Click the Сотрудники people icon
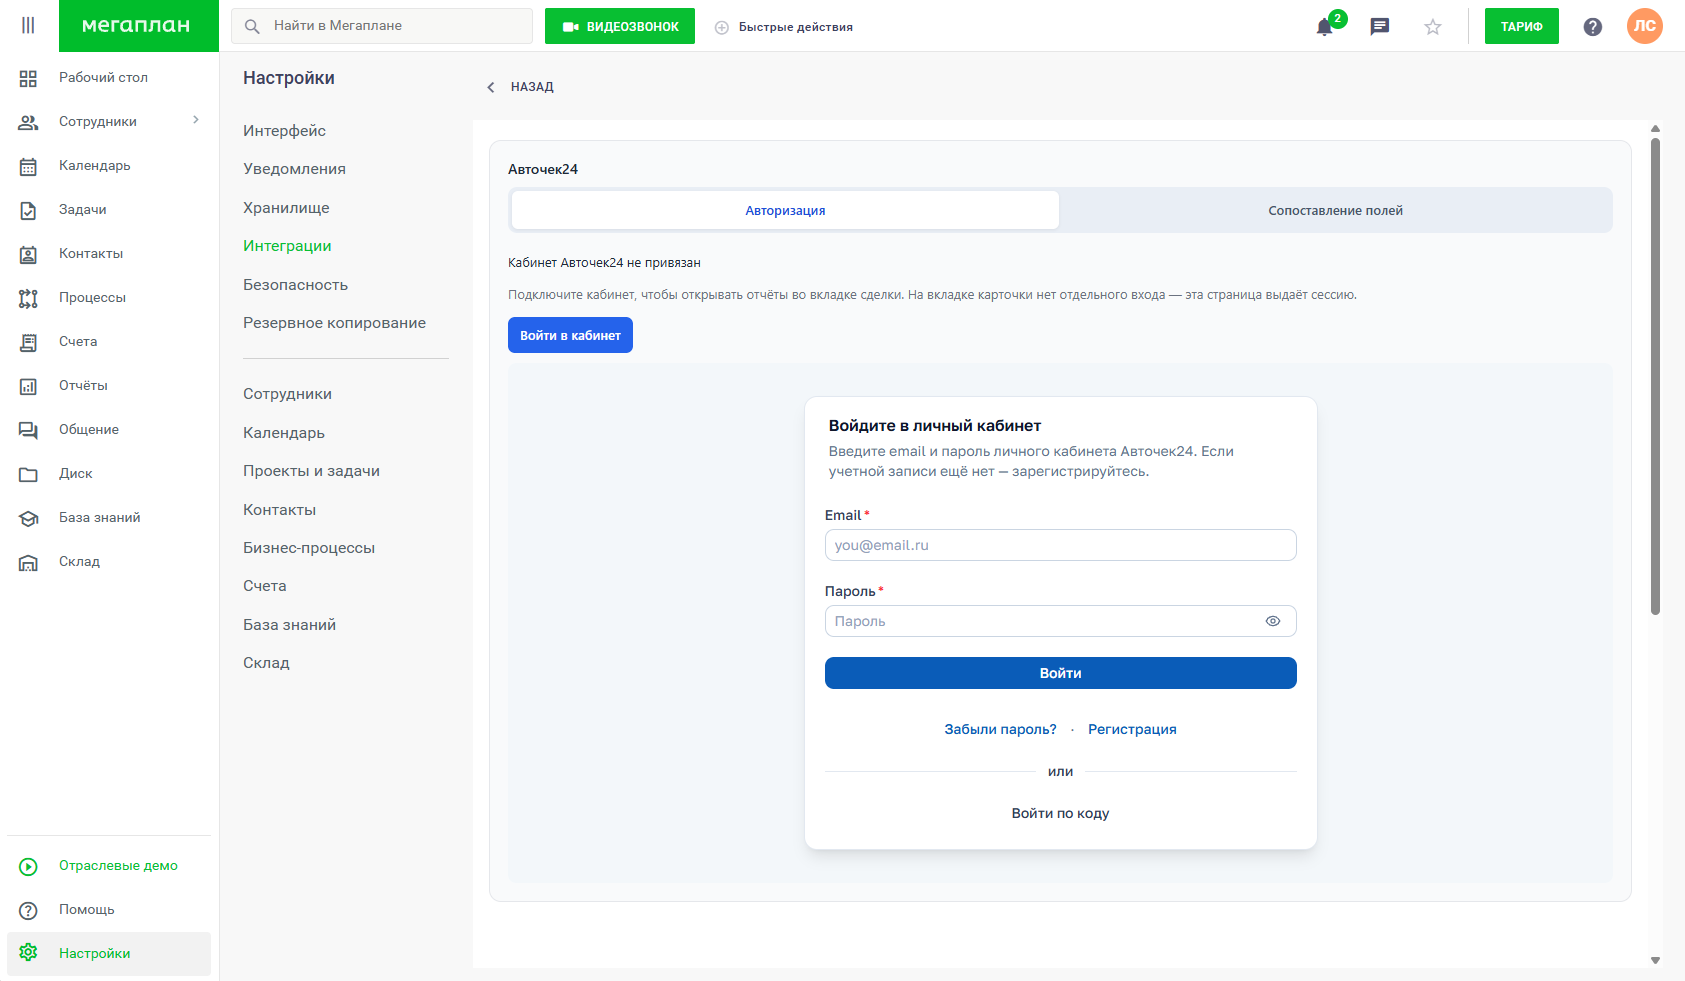The width and height of the screenshot is (1685, 981). 28,122
